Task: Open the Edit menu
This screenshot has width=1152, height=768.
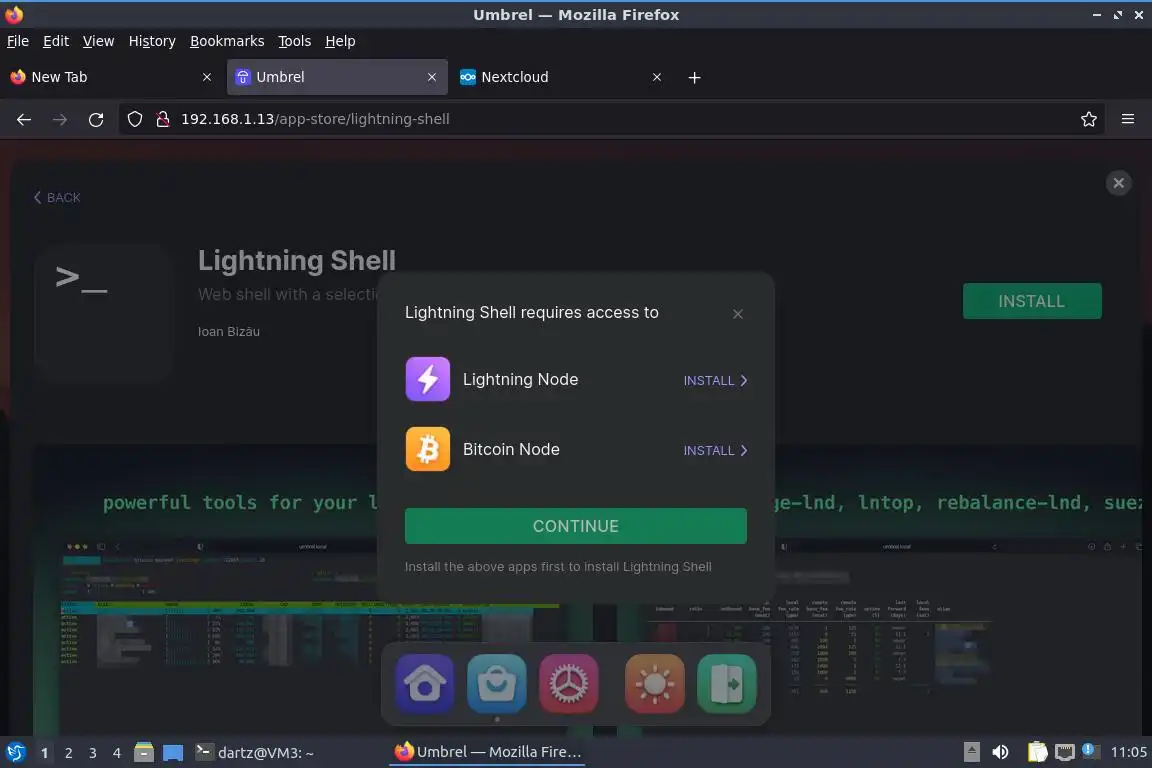Action: click(x=56, y=41)
